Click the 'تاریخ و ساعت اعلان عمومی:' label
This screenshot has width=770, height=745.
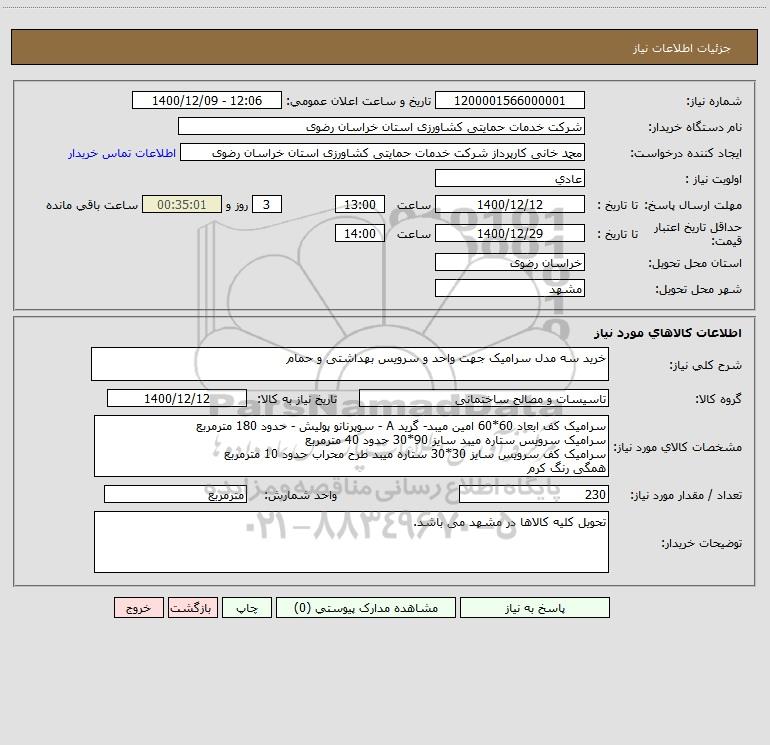pos(359,101)
